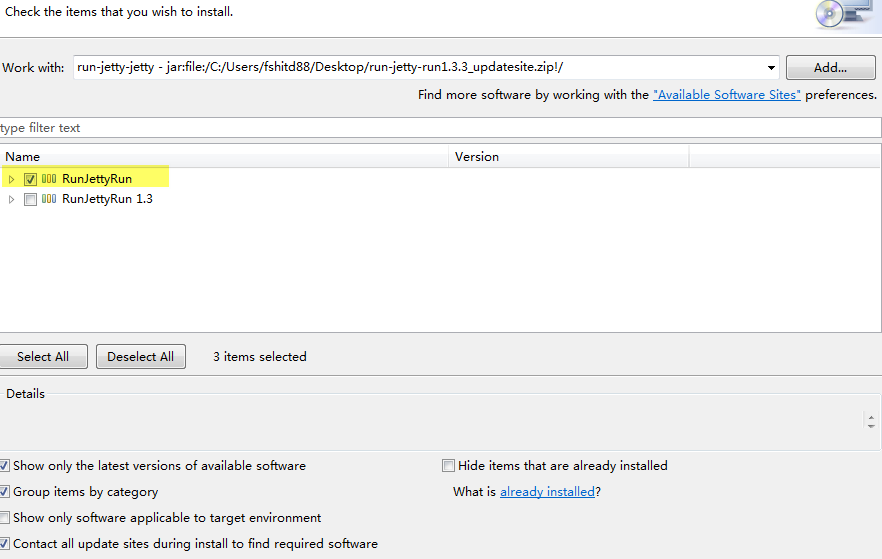Enable Hide items that are already installed
Image resolution: width=882 pixels, height=559 pixels.
(x=448, y=466)
